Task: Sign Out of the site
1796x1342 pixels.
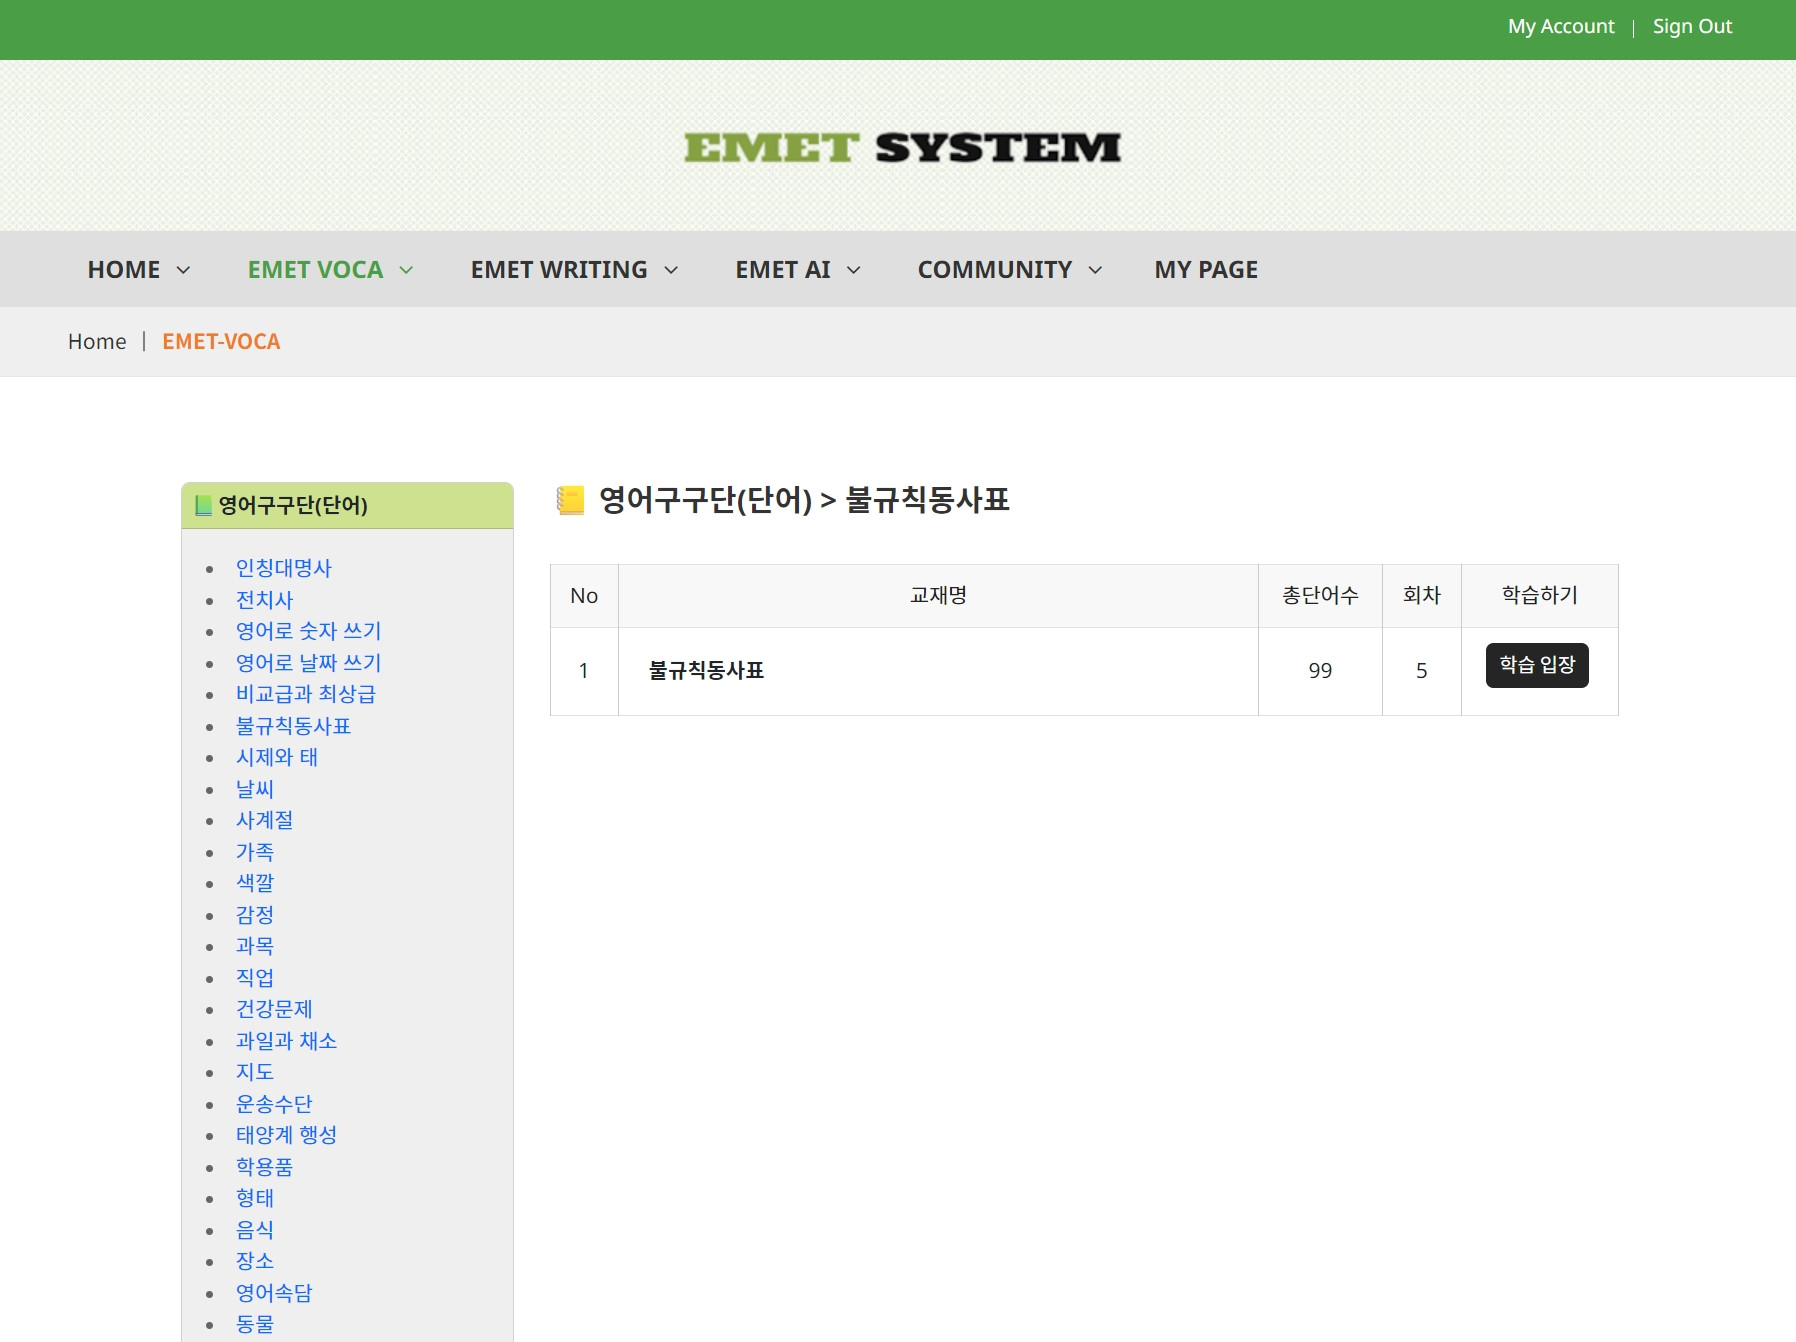Action: click(1692, 27)
